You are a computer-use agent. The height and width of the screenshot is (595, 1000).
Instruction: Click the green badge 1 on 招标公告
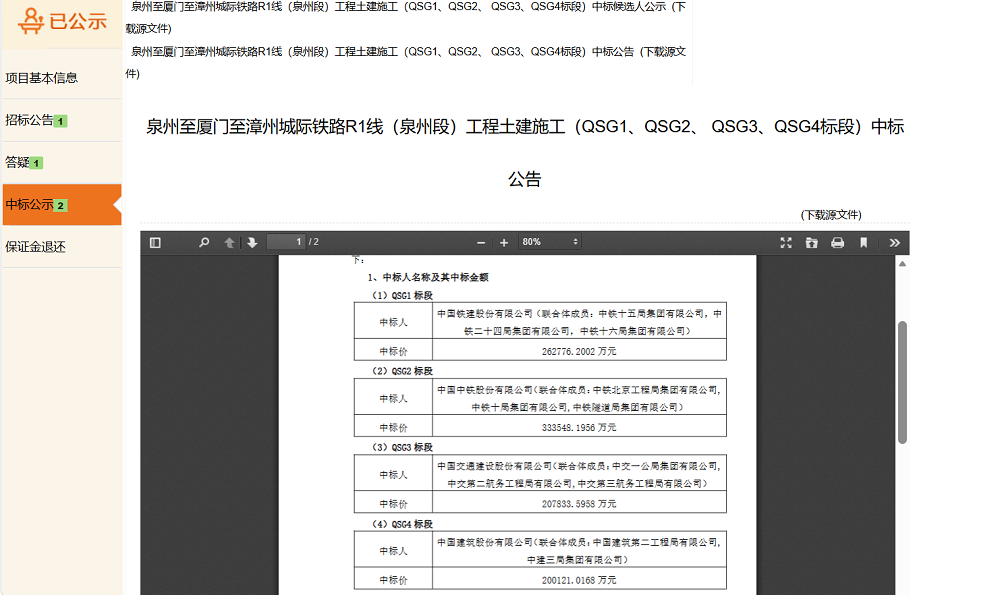pyautogui.click(x=61, y=121)
